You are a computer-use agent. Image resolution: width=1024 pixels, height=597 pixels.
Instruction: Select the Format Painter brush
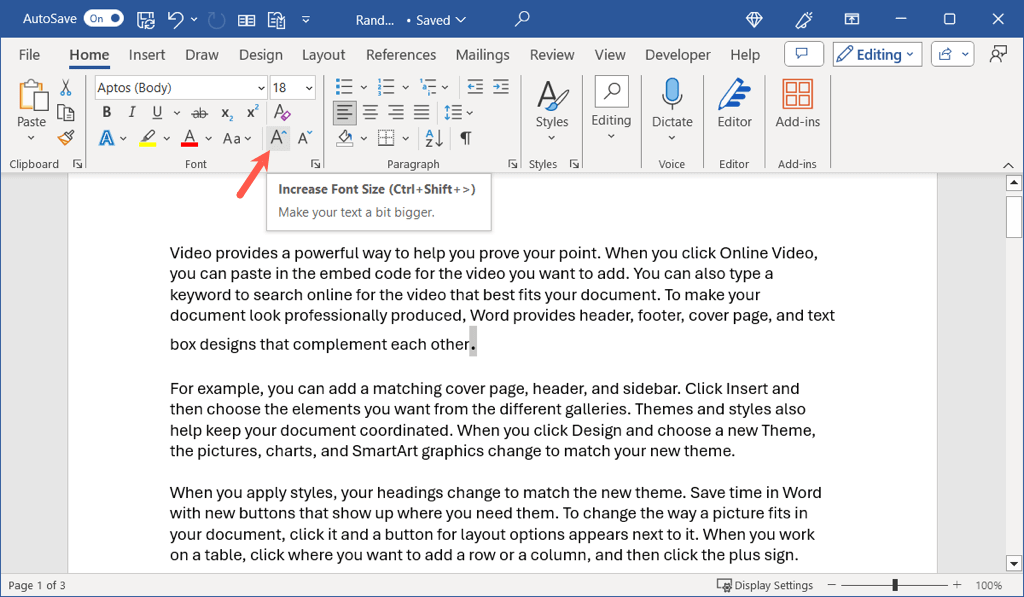pyautogui.click(x=66, y=138)
